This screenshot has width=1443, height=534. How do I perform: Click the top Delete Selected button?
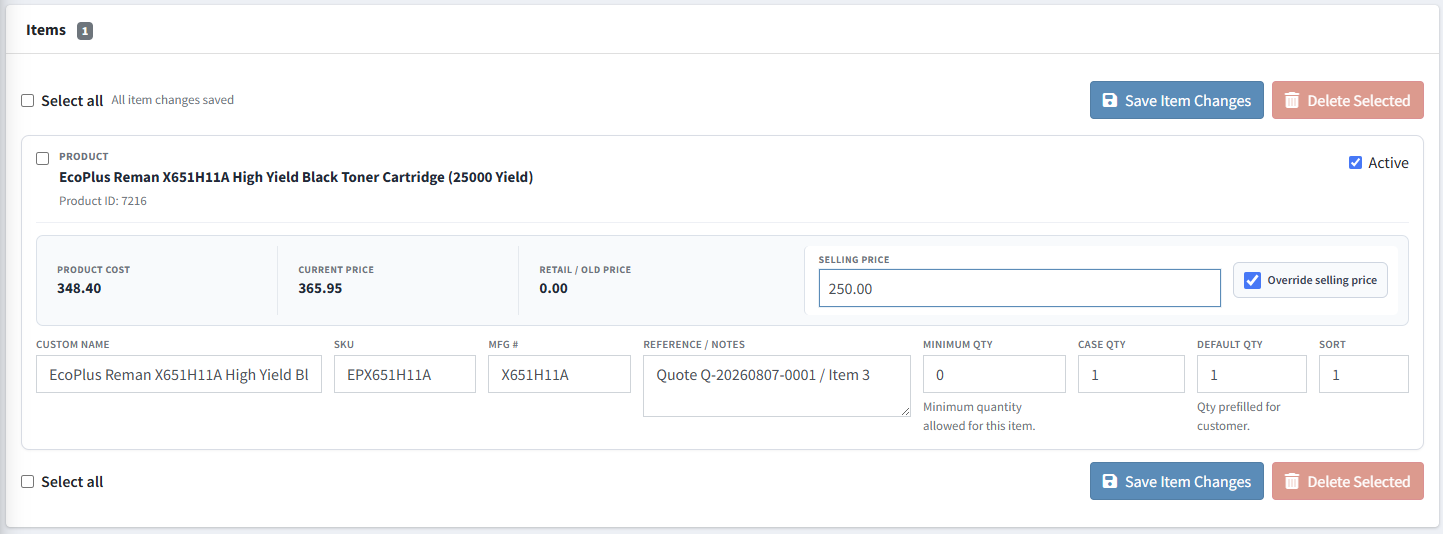[x=1348, y=100]
